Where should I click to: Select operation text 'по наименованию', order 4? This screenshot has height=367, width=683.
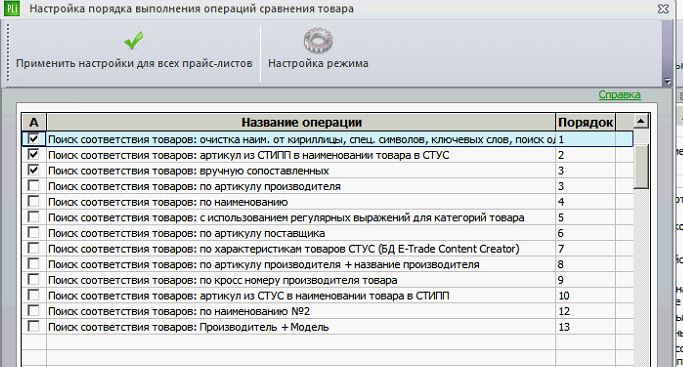pos(168,202)
